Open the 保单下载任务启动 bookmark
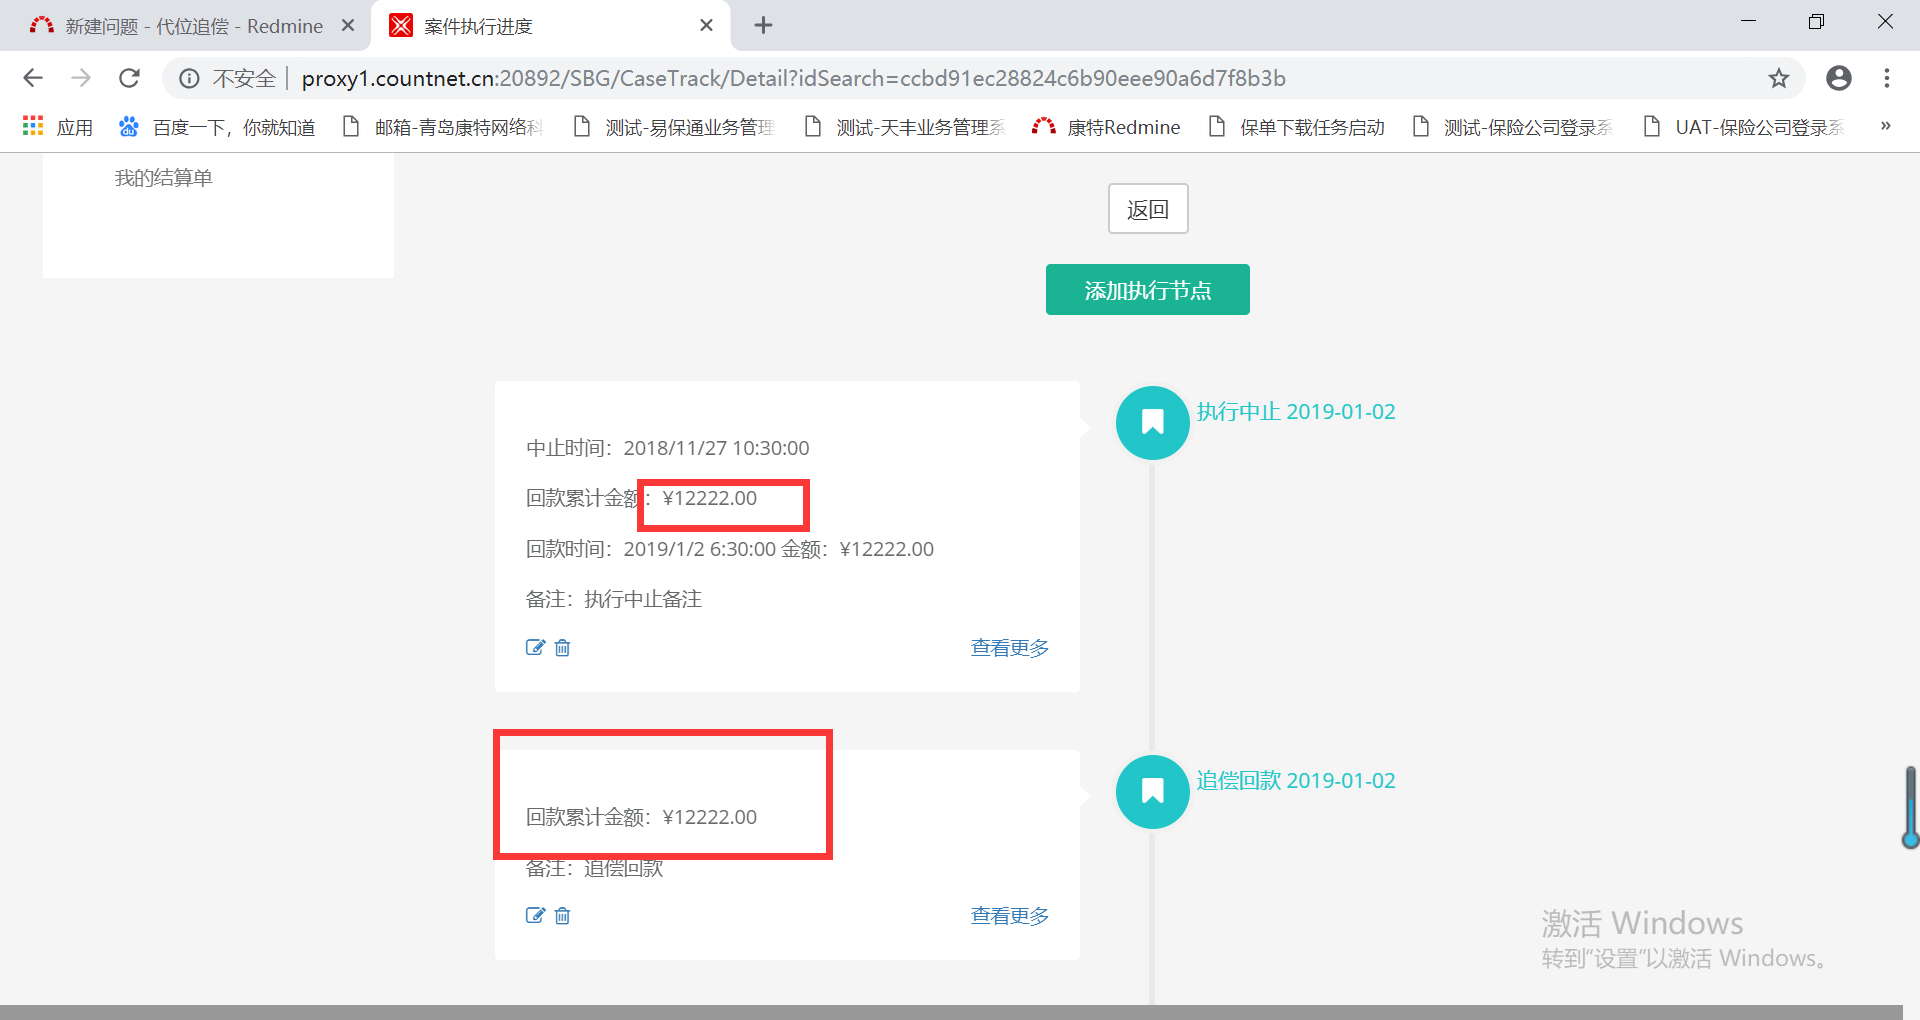 [1296, 127]
